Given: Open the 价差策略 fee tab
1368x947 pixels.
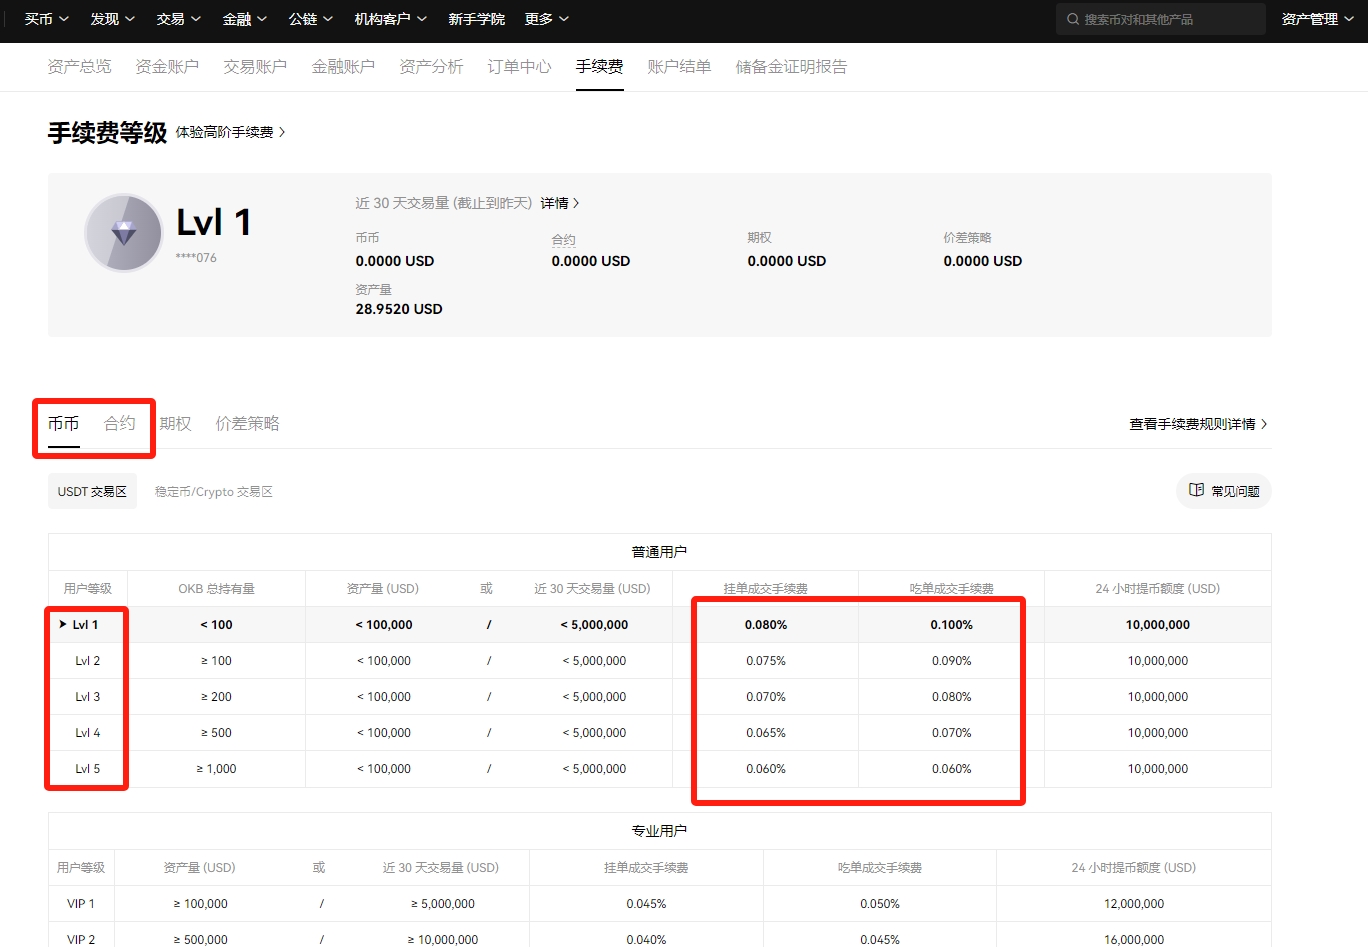Looking at the screenshot, I should point(248,424).
